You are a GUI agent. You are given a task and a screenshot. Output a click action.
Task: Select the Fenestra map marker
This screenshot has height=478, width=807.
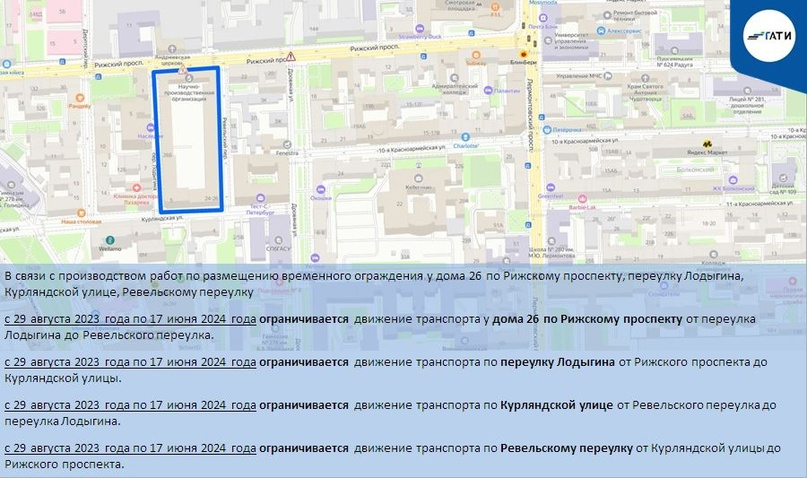[x=288, y=143]
